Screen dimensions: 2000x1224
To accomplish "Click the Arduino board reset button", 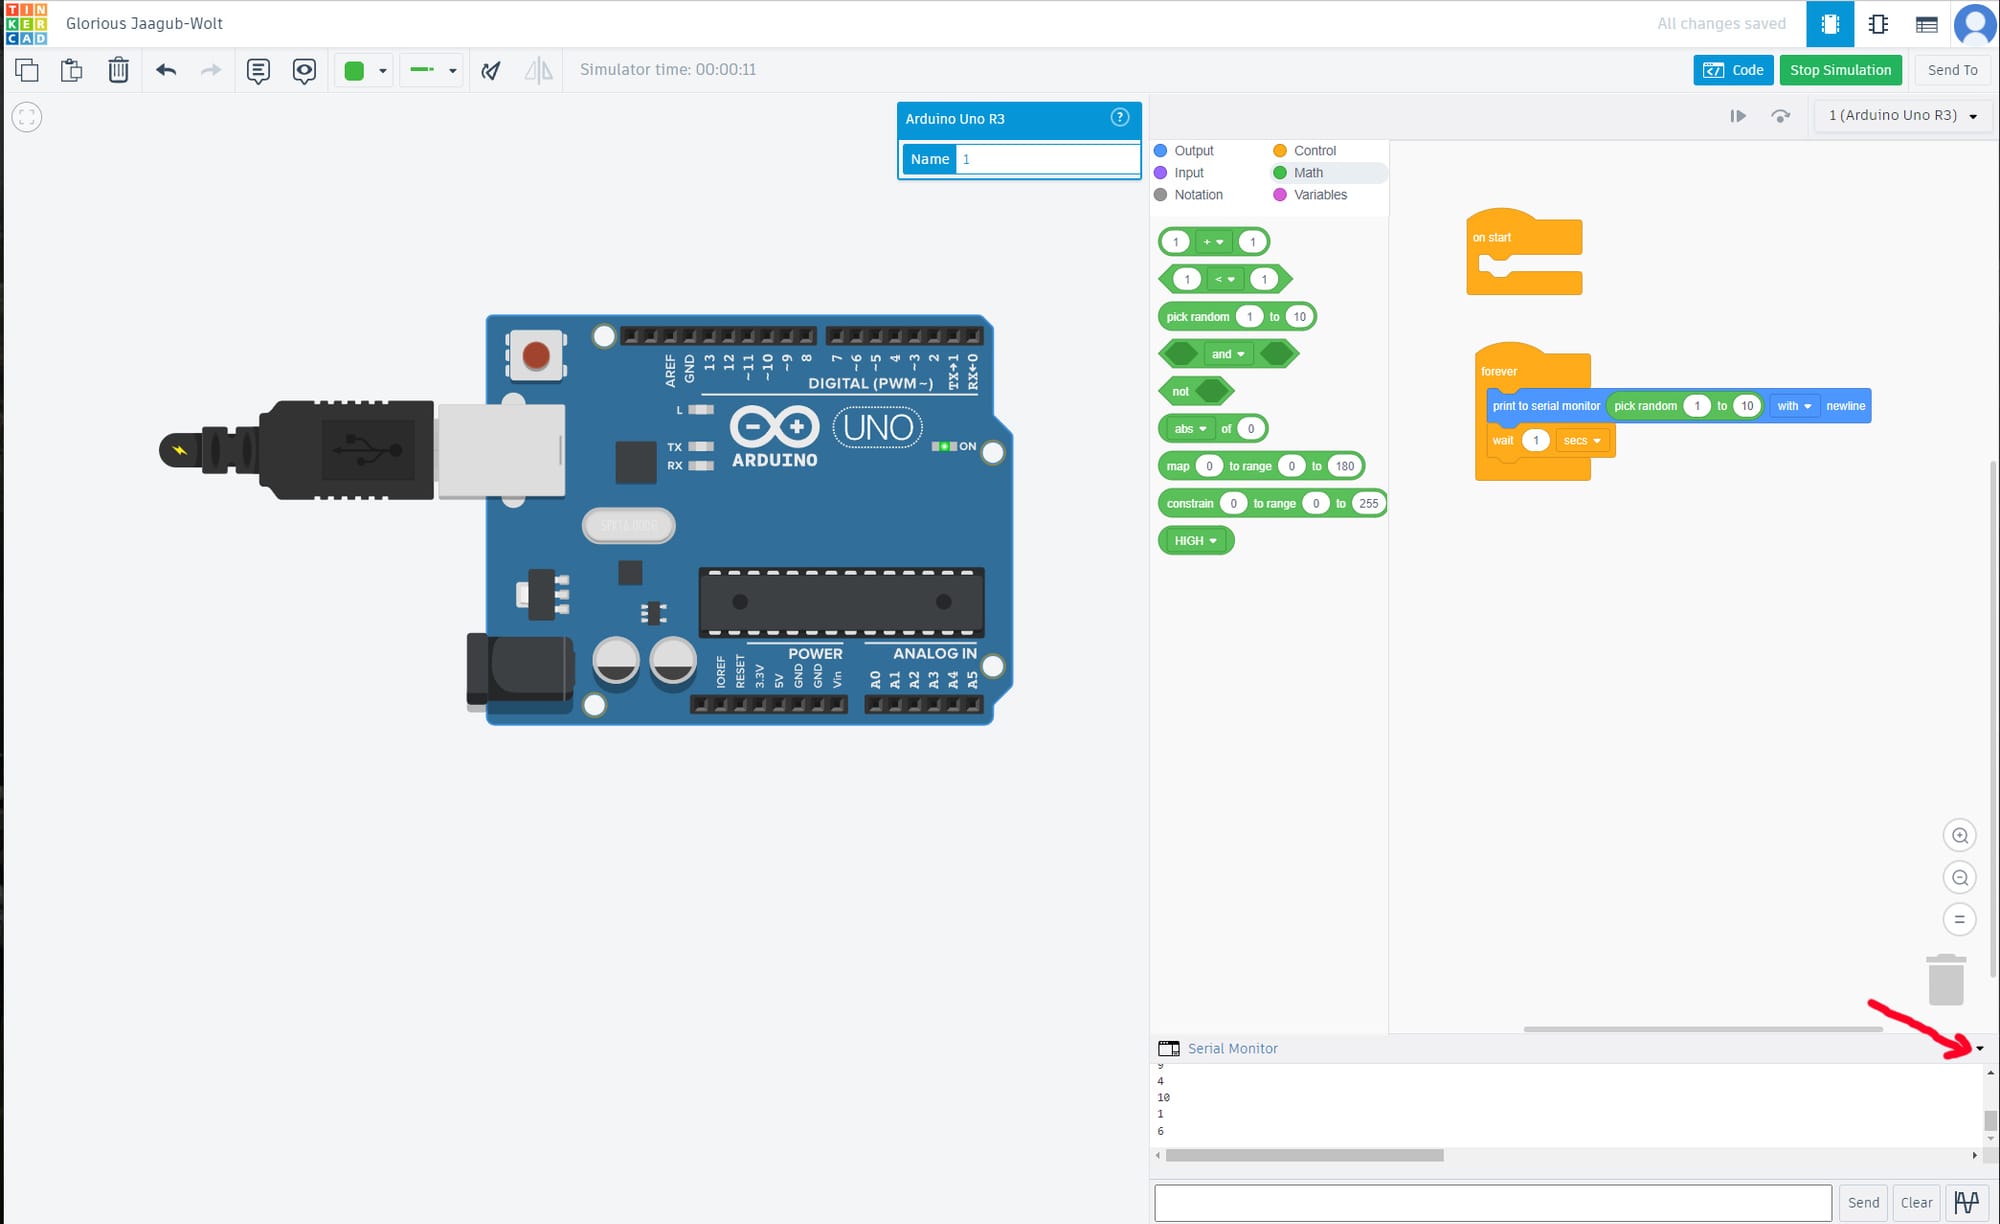I will [536, 355].
